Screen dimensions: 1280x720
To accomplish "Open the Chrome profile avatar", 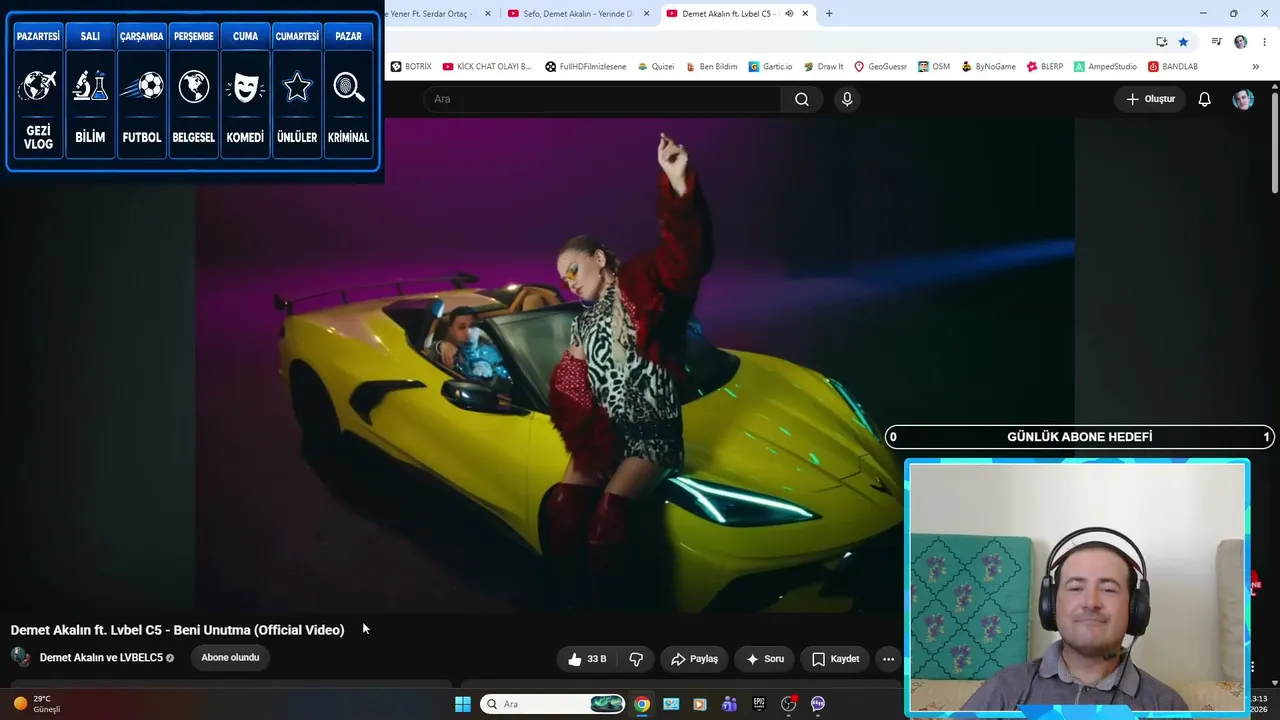I will point(1240,42).
